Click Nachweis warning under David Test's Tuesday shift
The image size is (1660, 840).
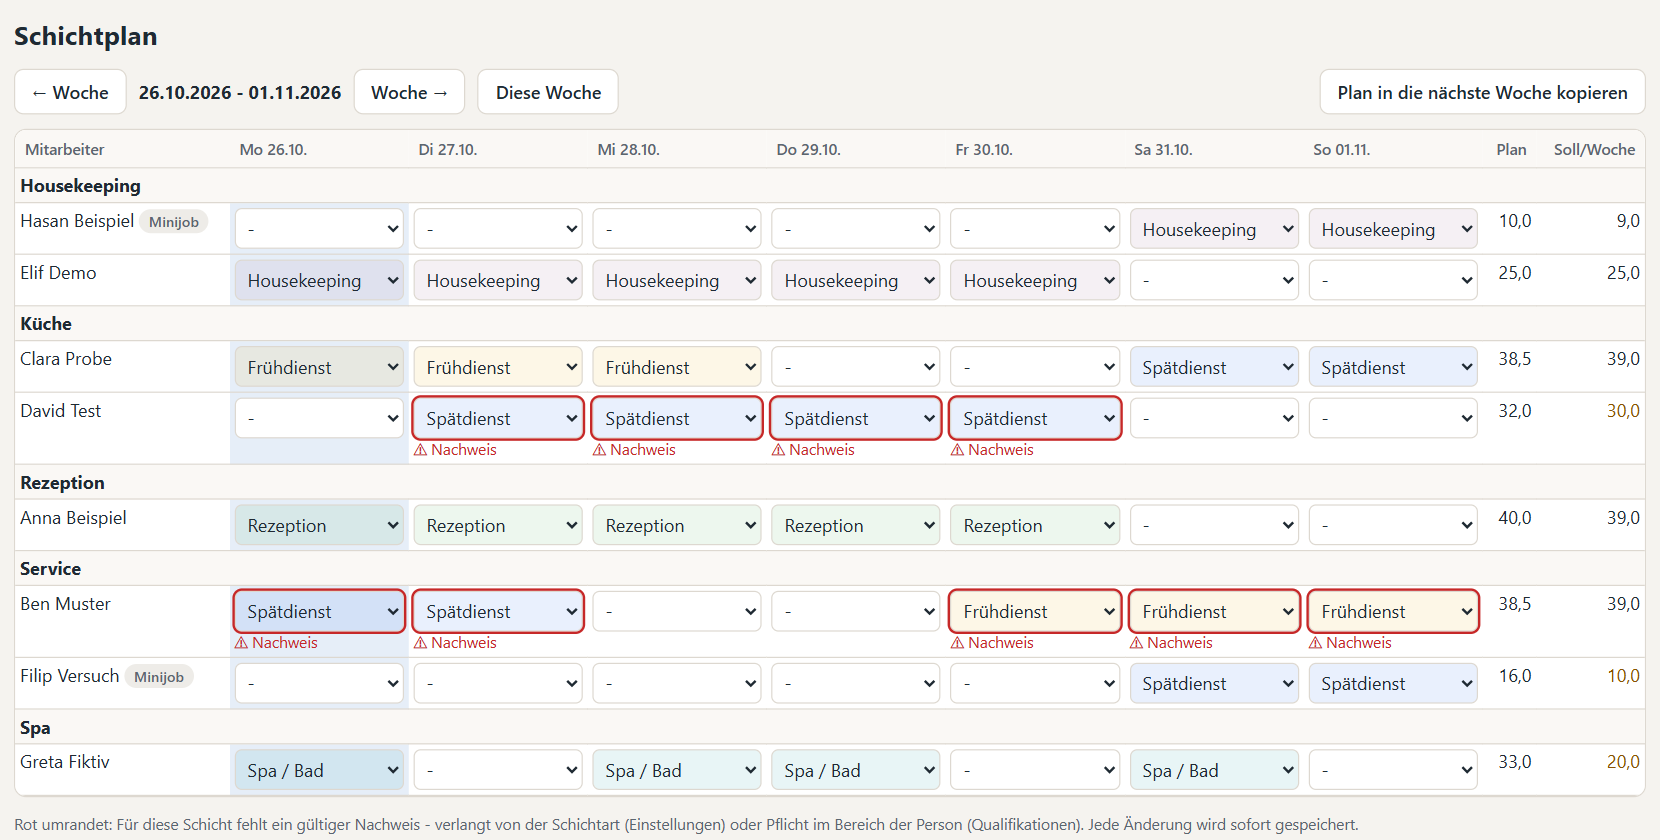tap(455, 450)
